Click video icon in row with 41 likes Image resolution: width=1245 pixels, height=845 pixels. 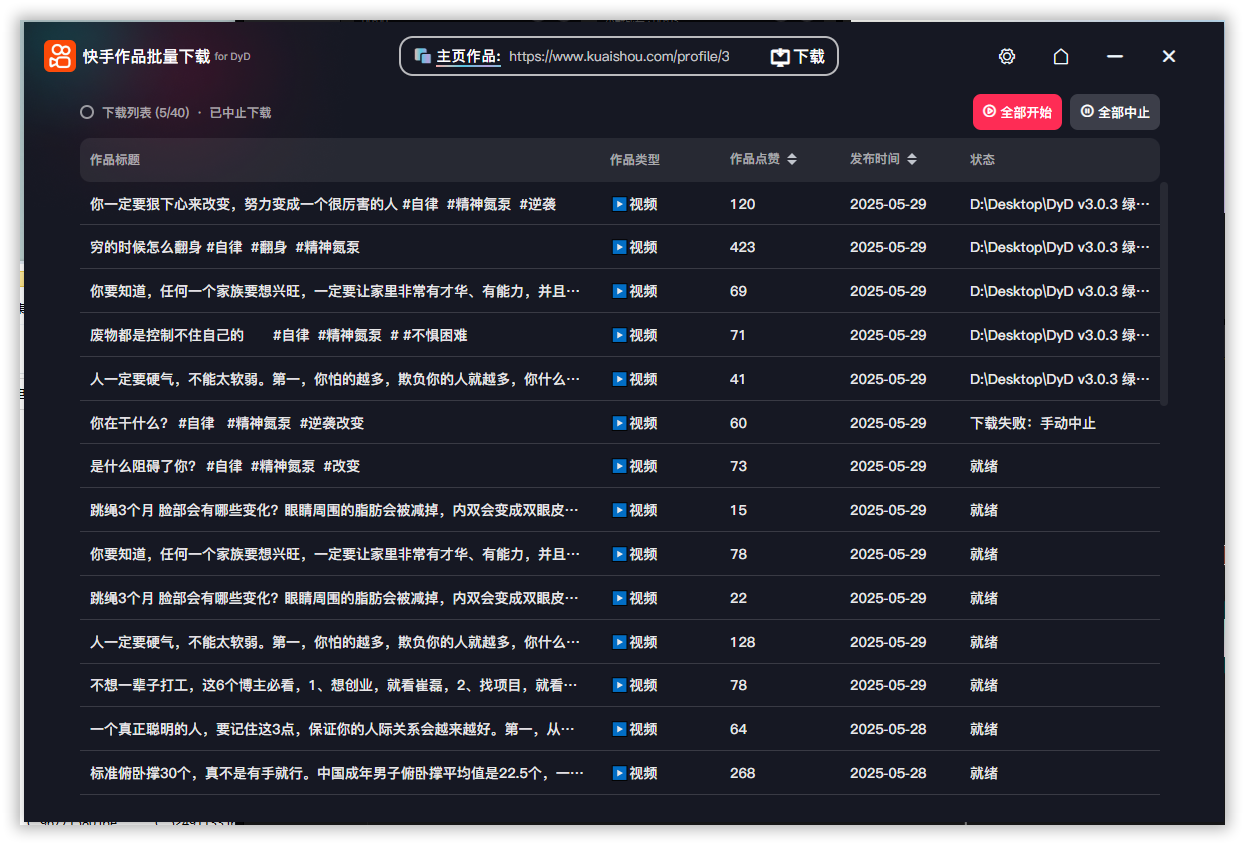(x=619, y=379)
